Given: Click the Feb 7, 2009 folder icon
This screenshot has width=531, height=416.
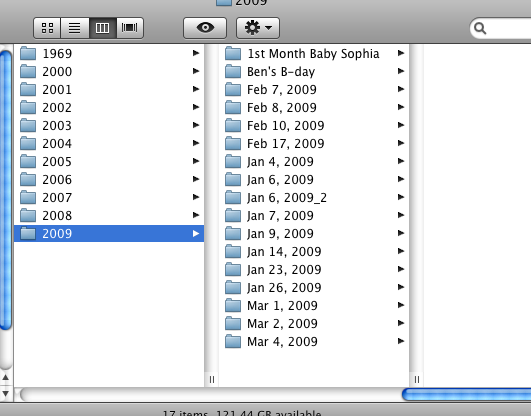Looking at the screenshot, I should click(233, 89).
